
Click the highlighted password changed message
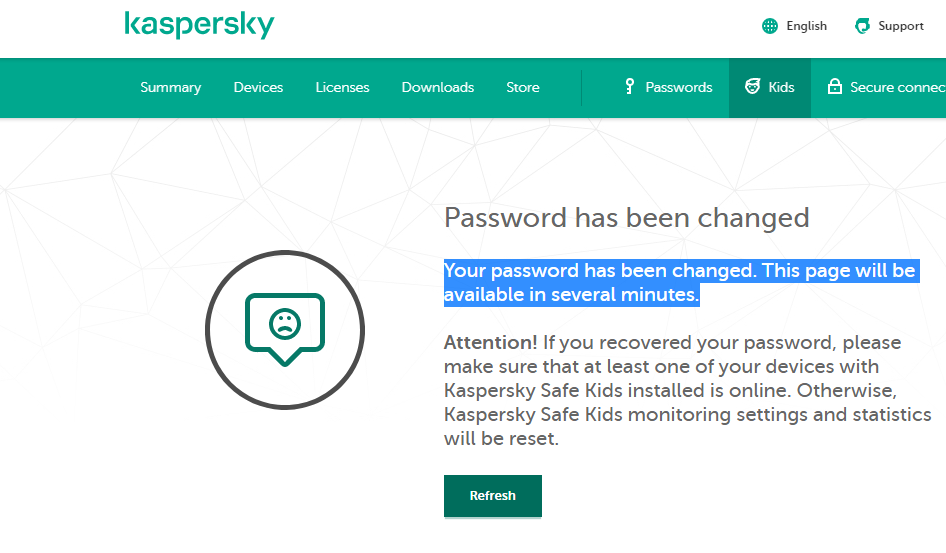679,283
